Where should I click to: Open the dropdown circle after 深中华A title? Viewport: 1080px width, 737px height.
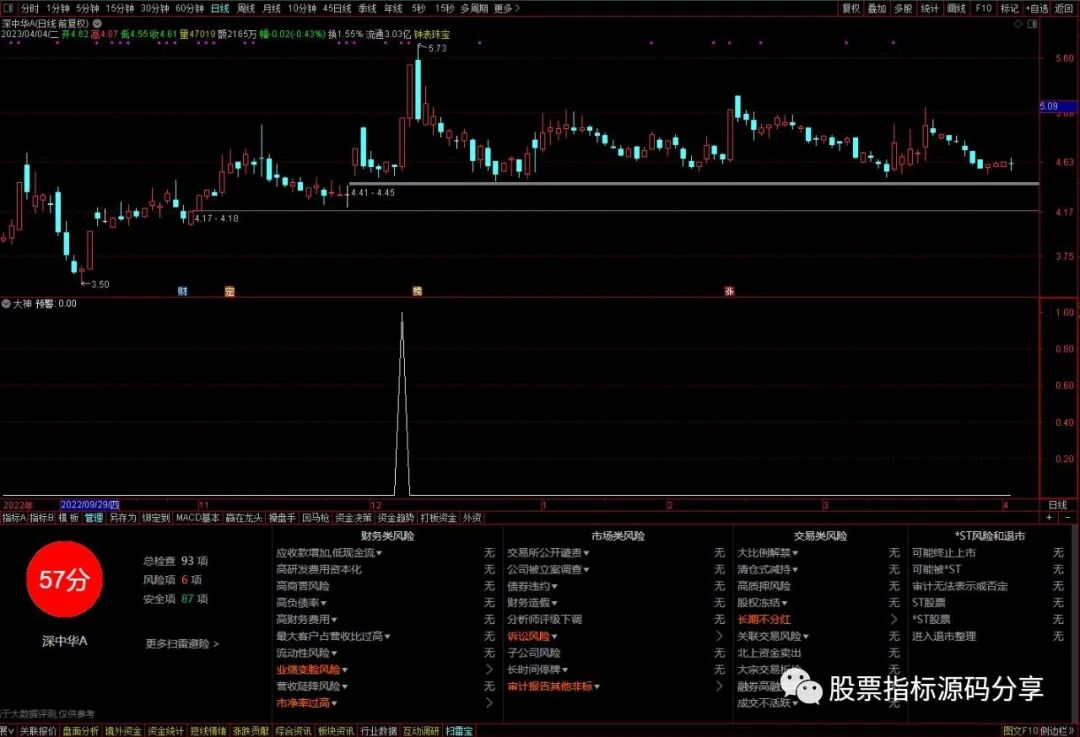[x=97, y=23]
